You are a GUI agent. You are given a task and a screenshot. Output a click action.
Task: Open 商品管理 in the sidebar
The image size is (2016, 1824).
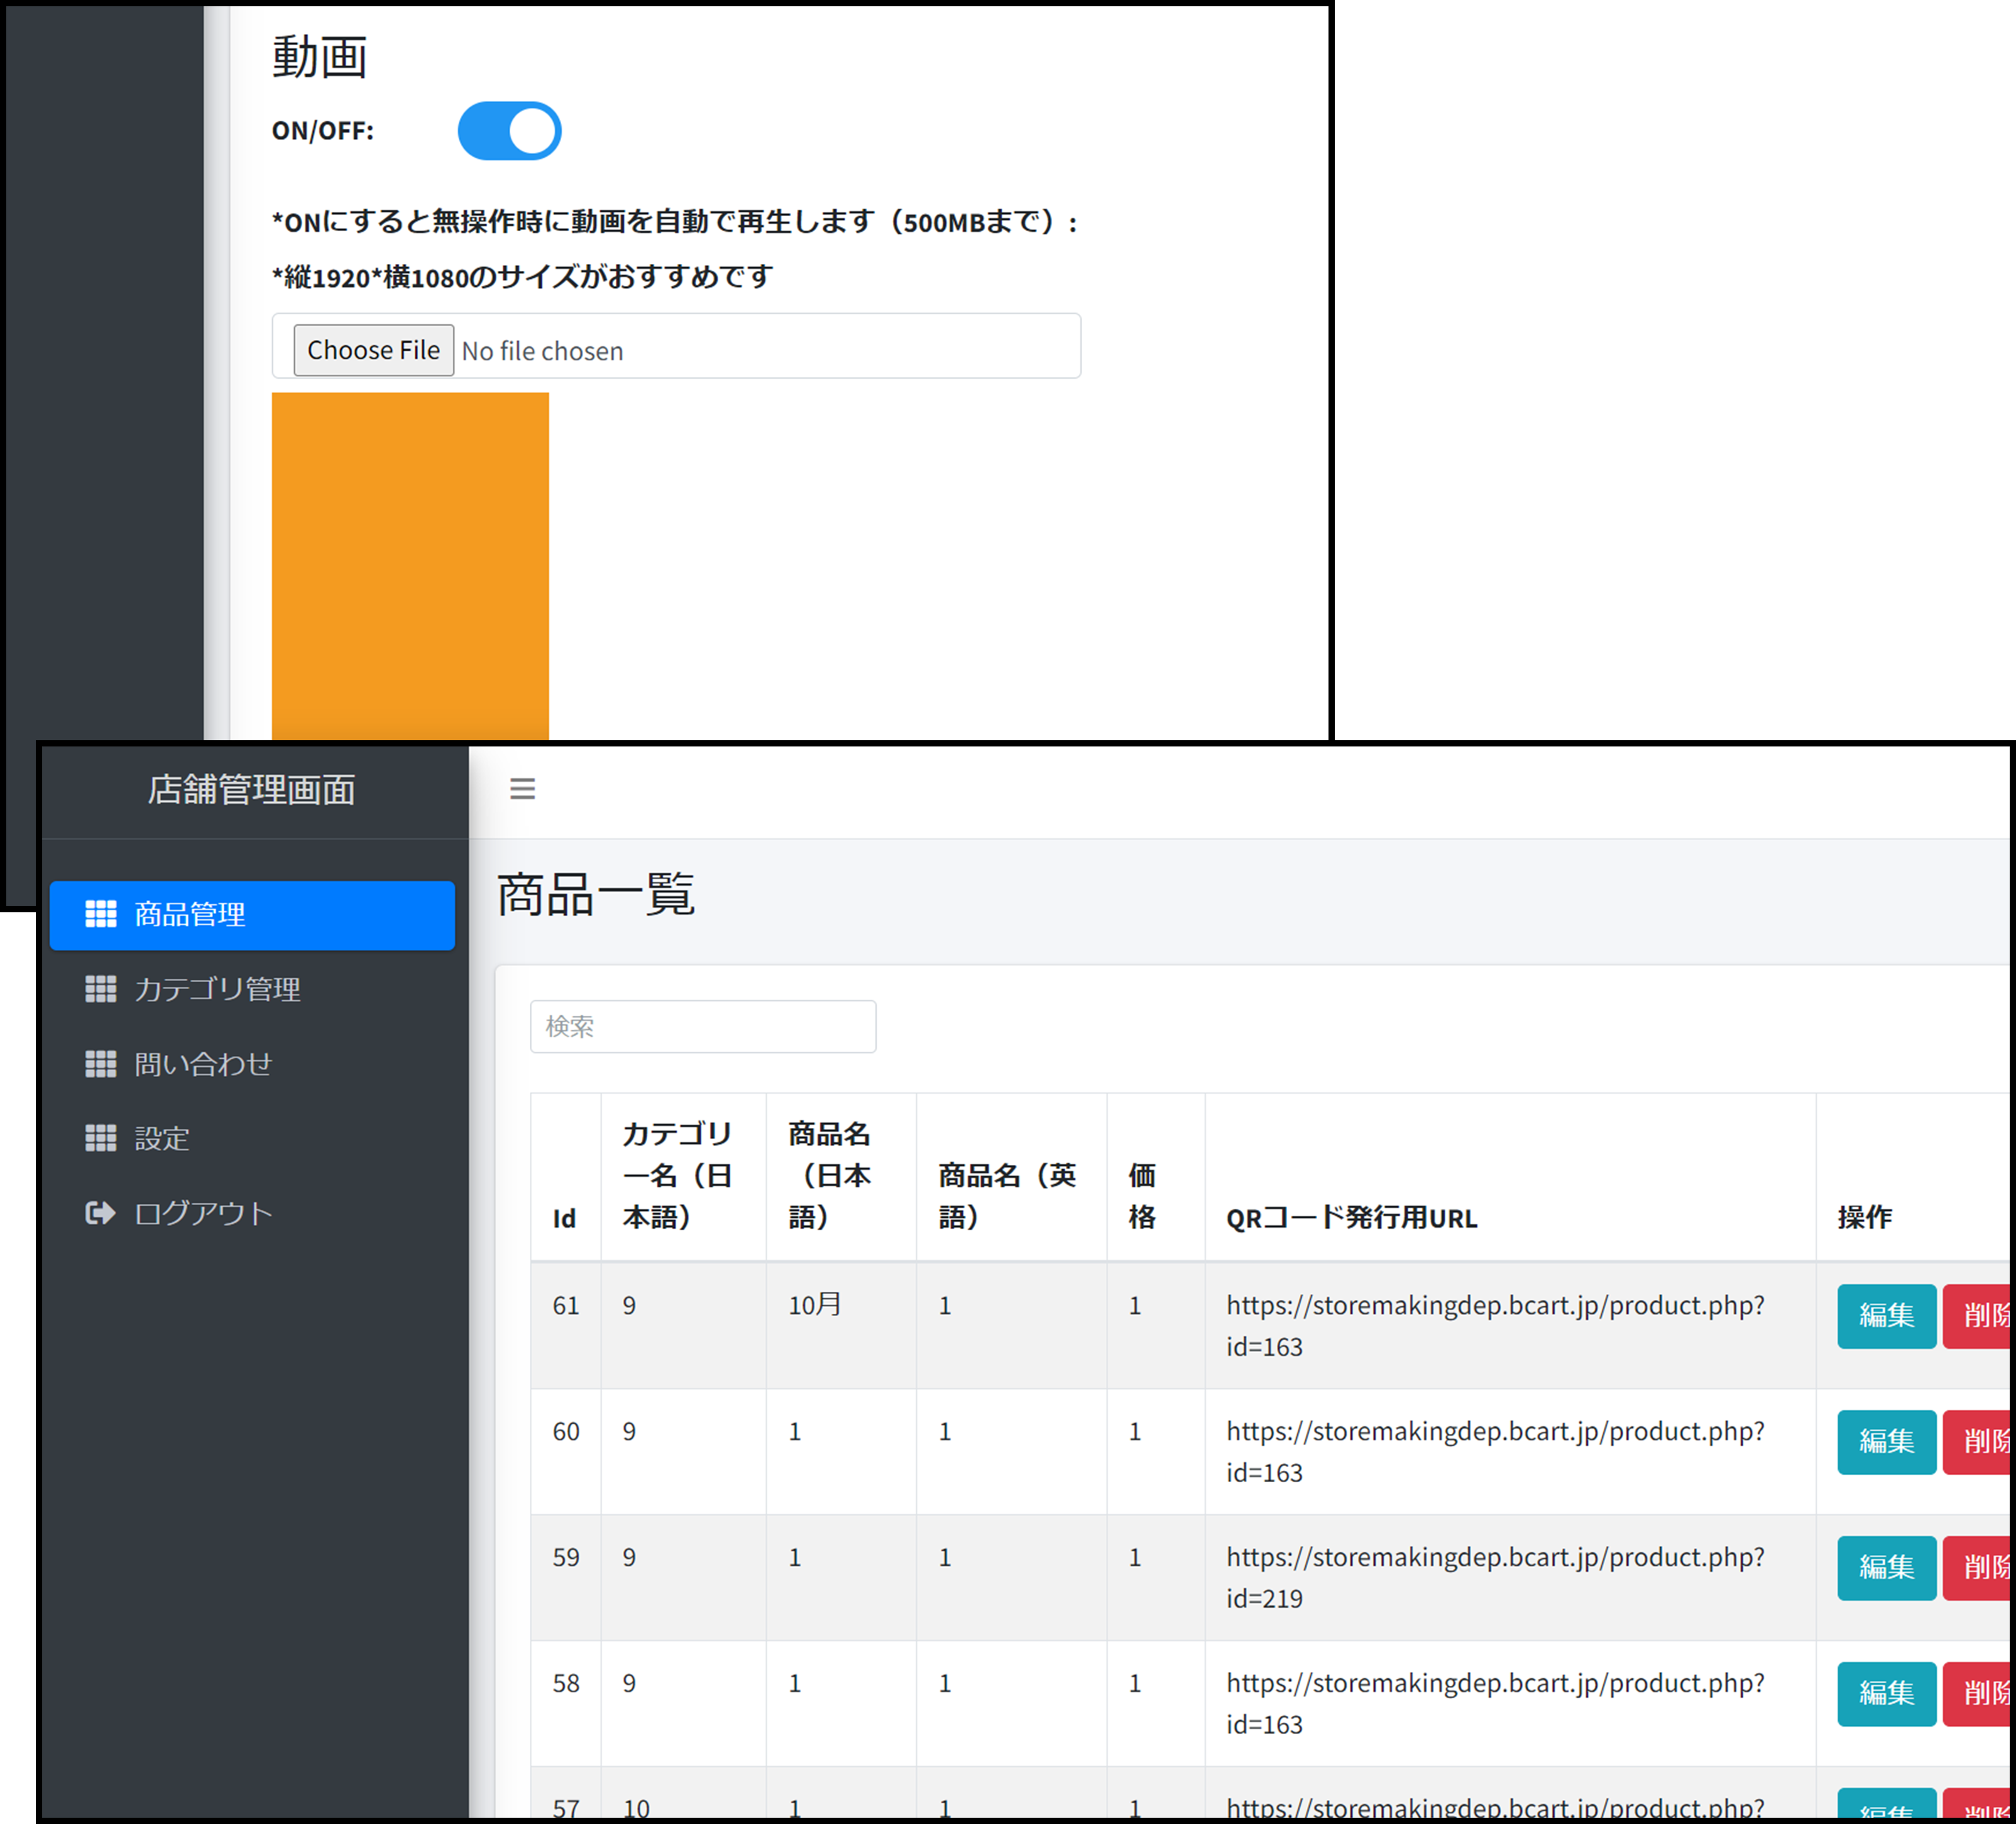[252, 915]
